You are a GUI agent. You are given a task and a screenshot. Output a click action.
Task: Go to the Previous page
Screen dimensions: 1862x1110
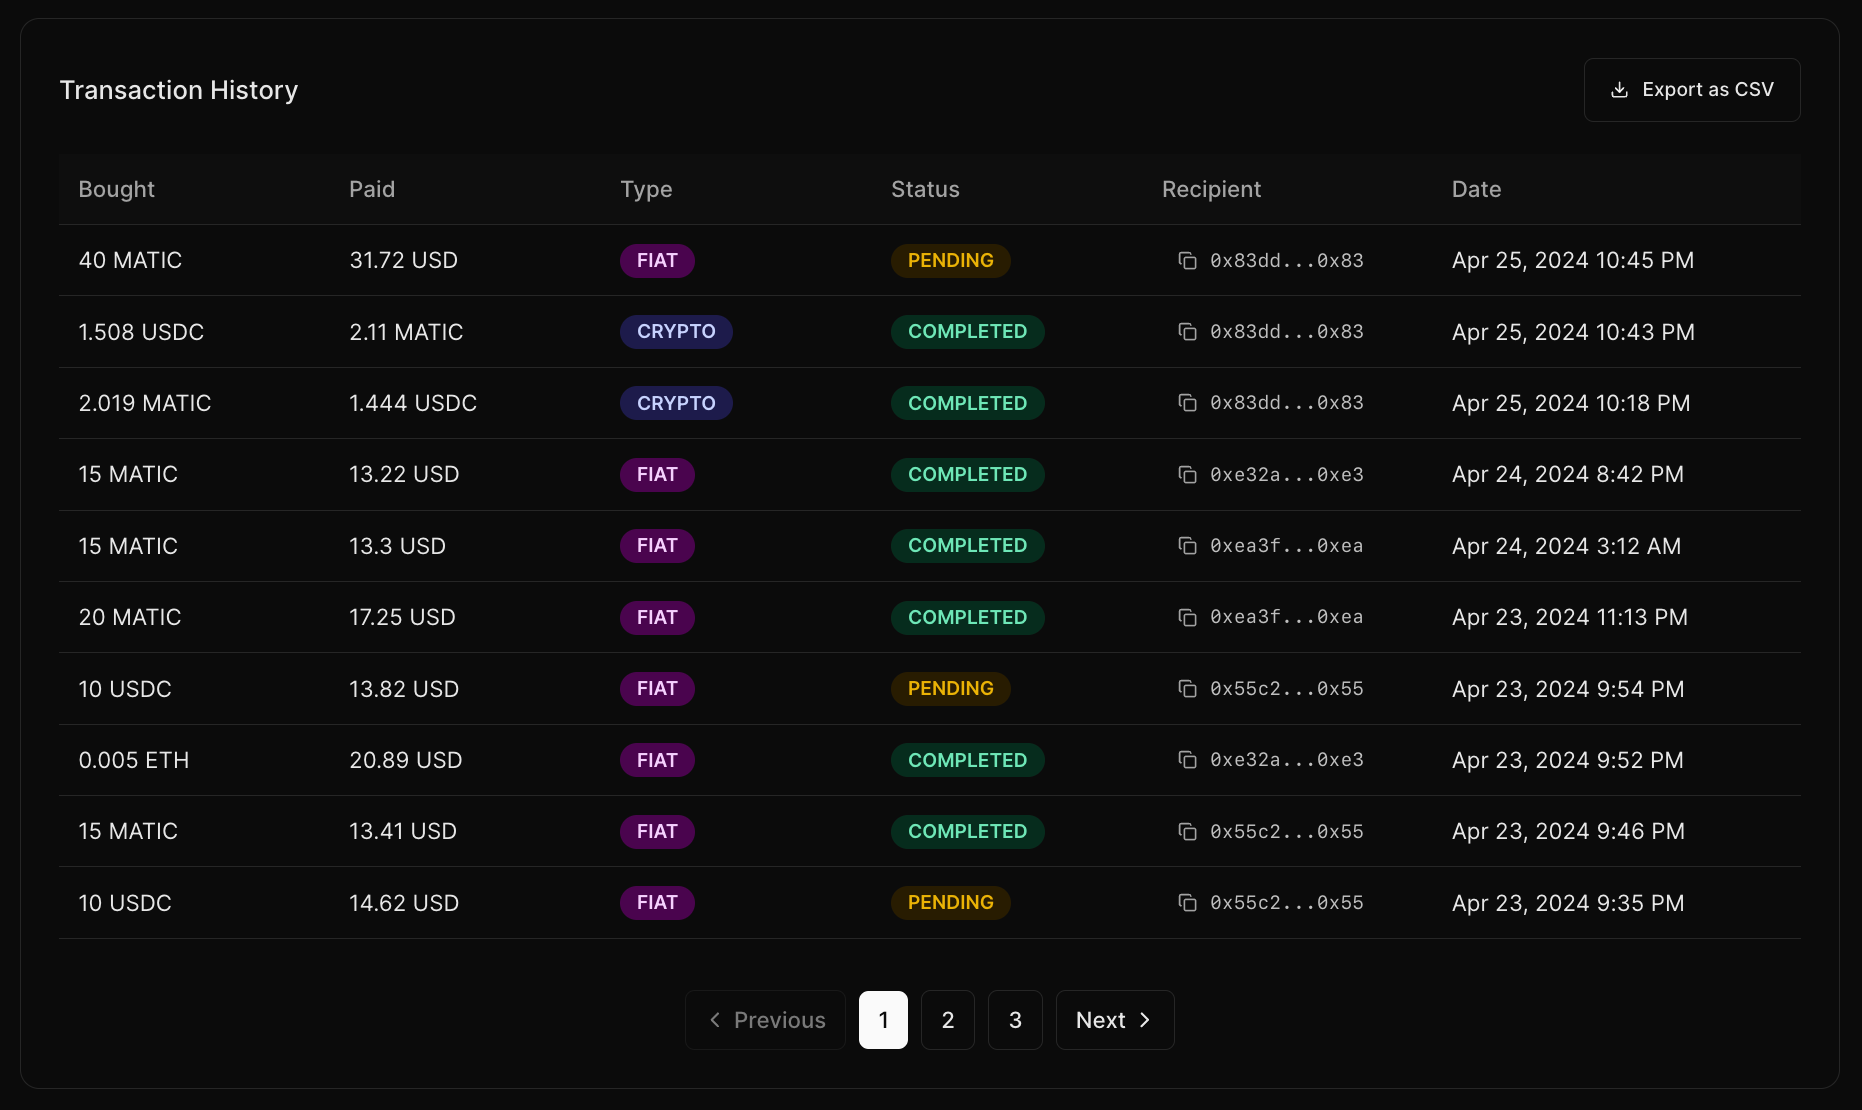(766, 1020)
